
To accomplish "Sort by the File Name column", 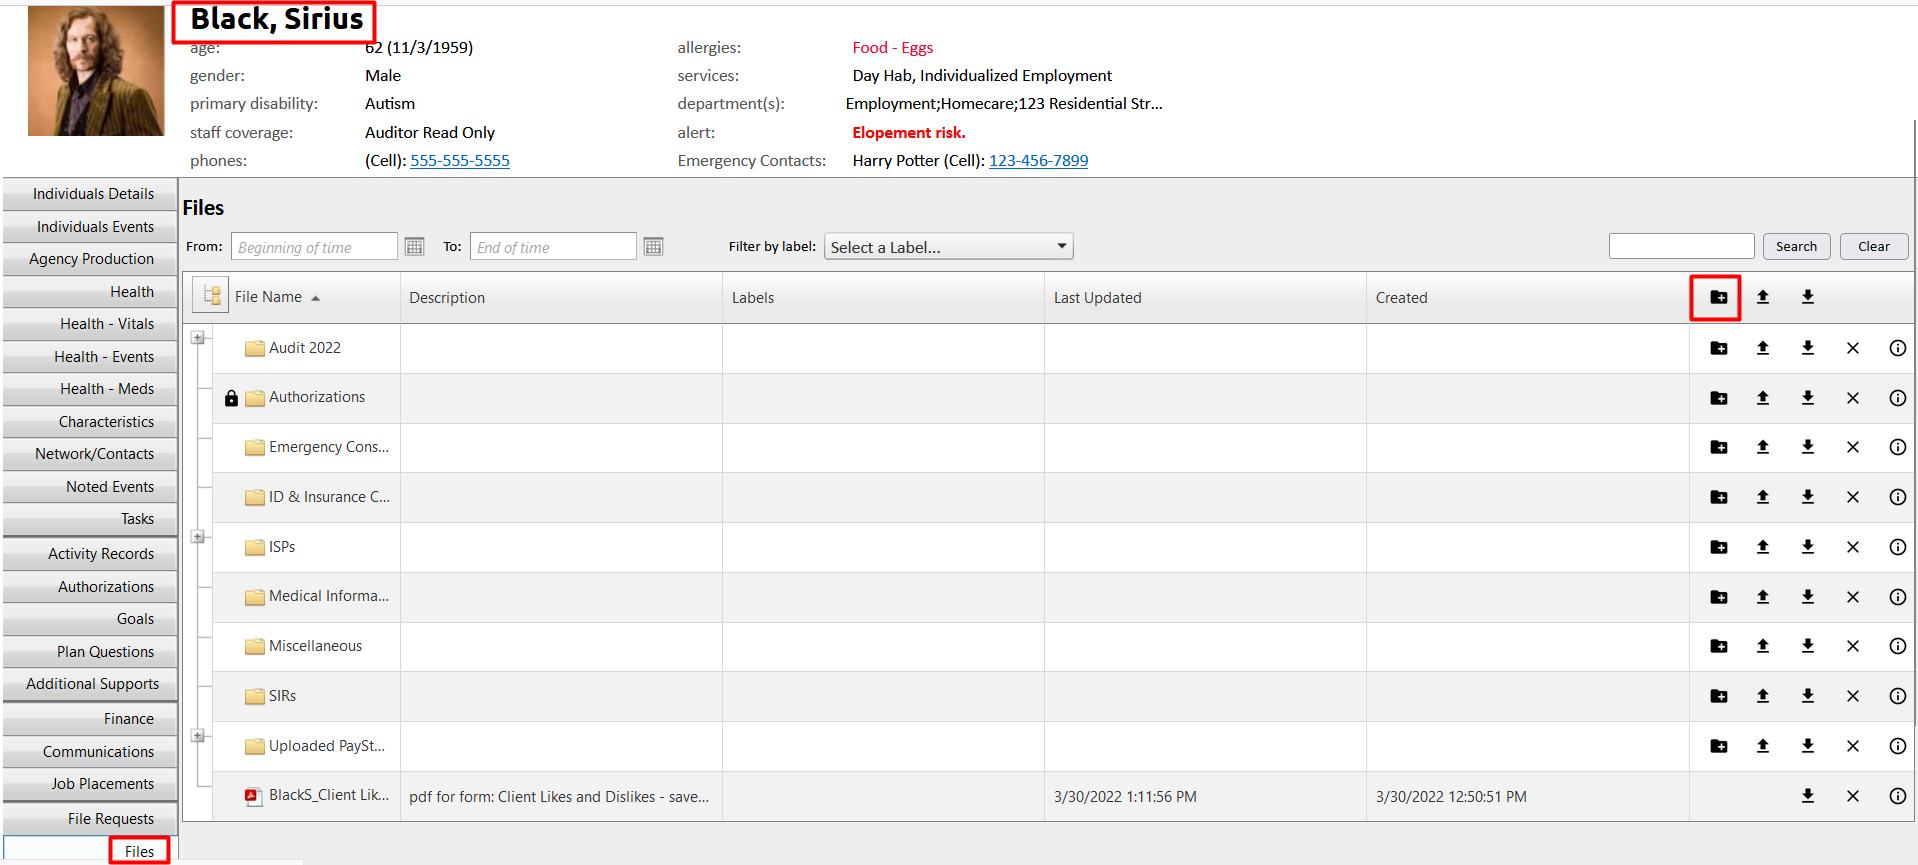I will pyautogui.click(x=268, y=297).
